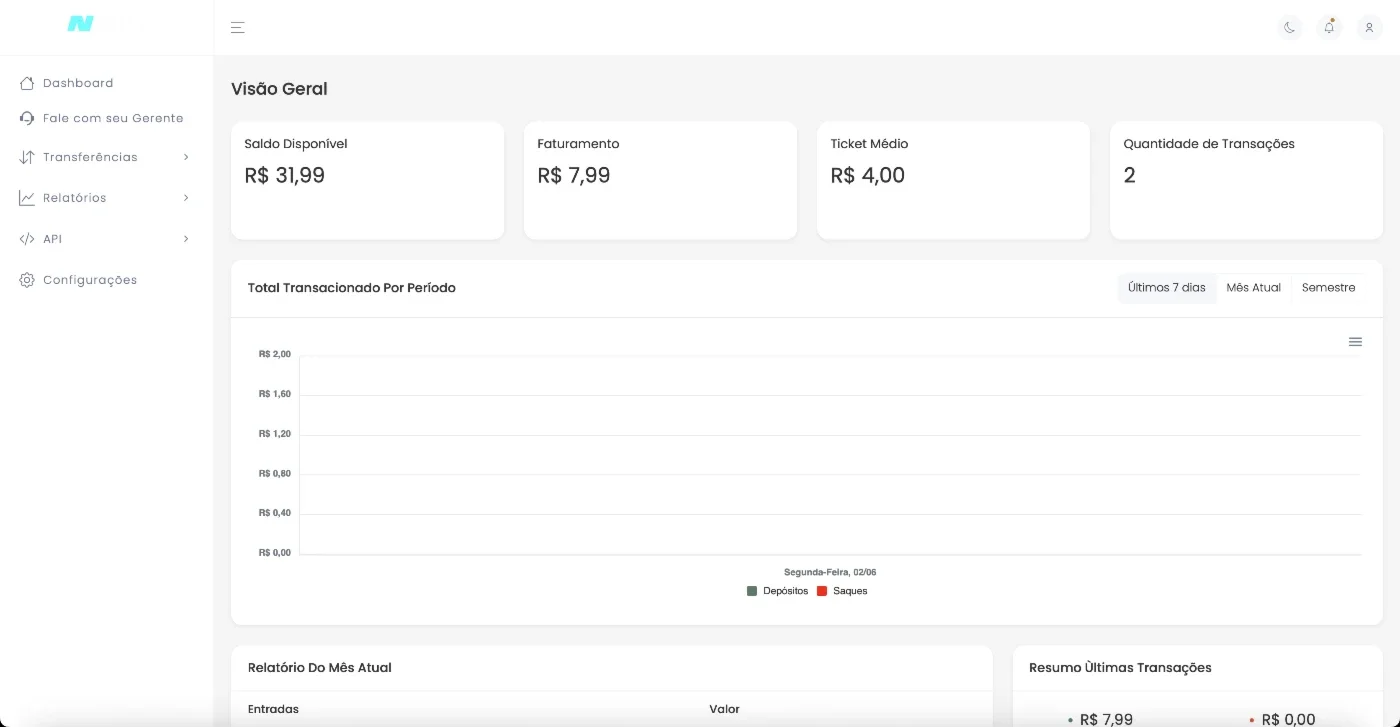Click the Saldo Disponível card
1400x727 pixels.
[x=367, y=181]
